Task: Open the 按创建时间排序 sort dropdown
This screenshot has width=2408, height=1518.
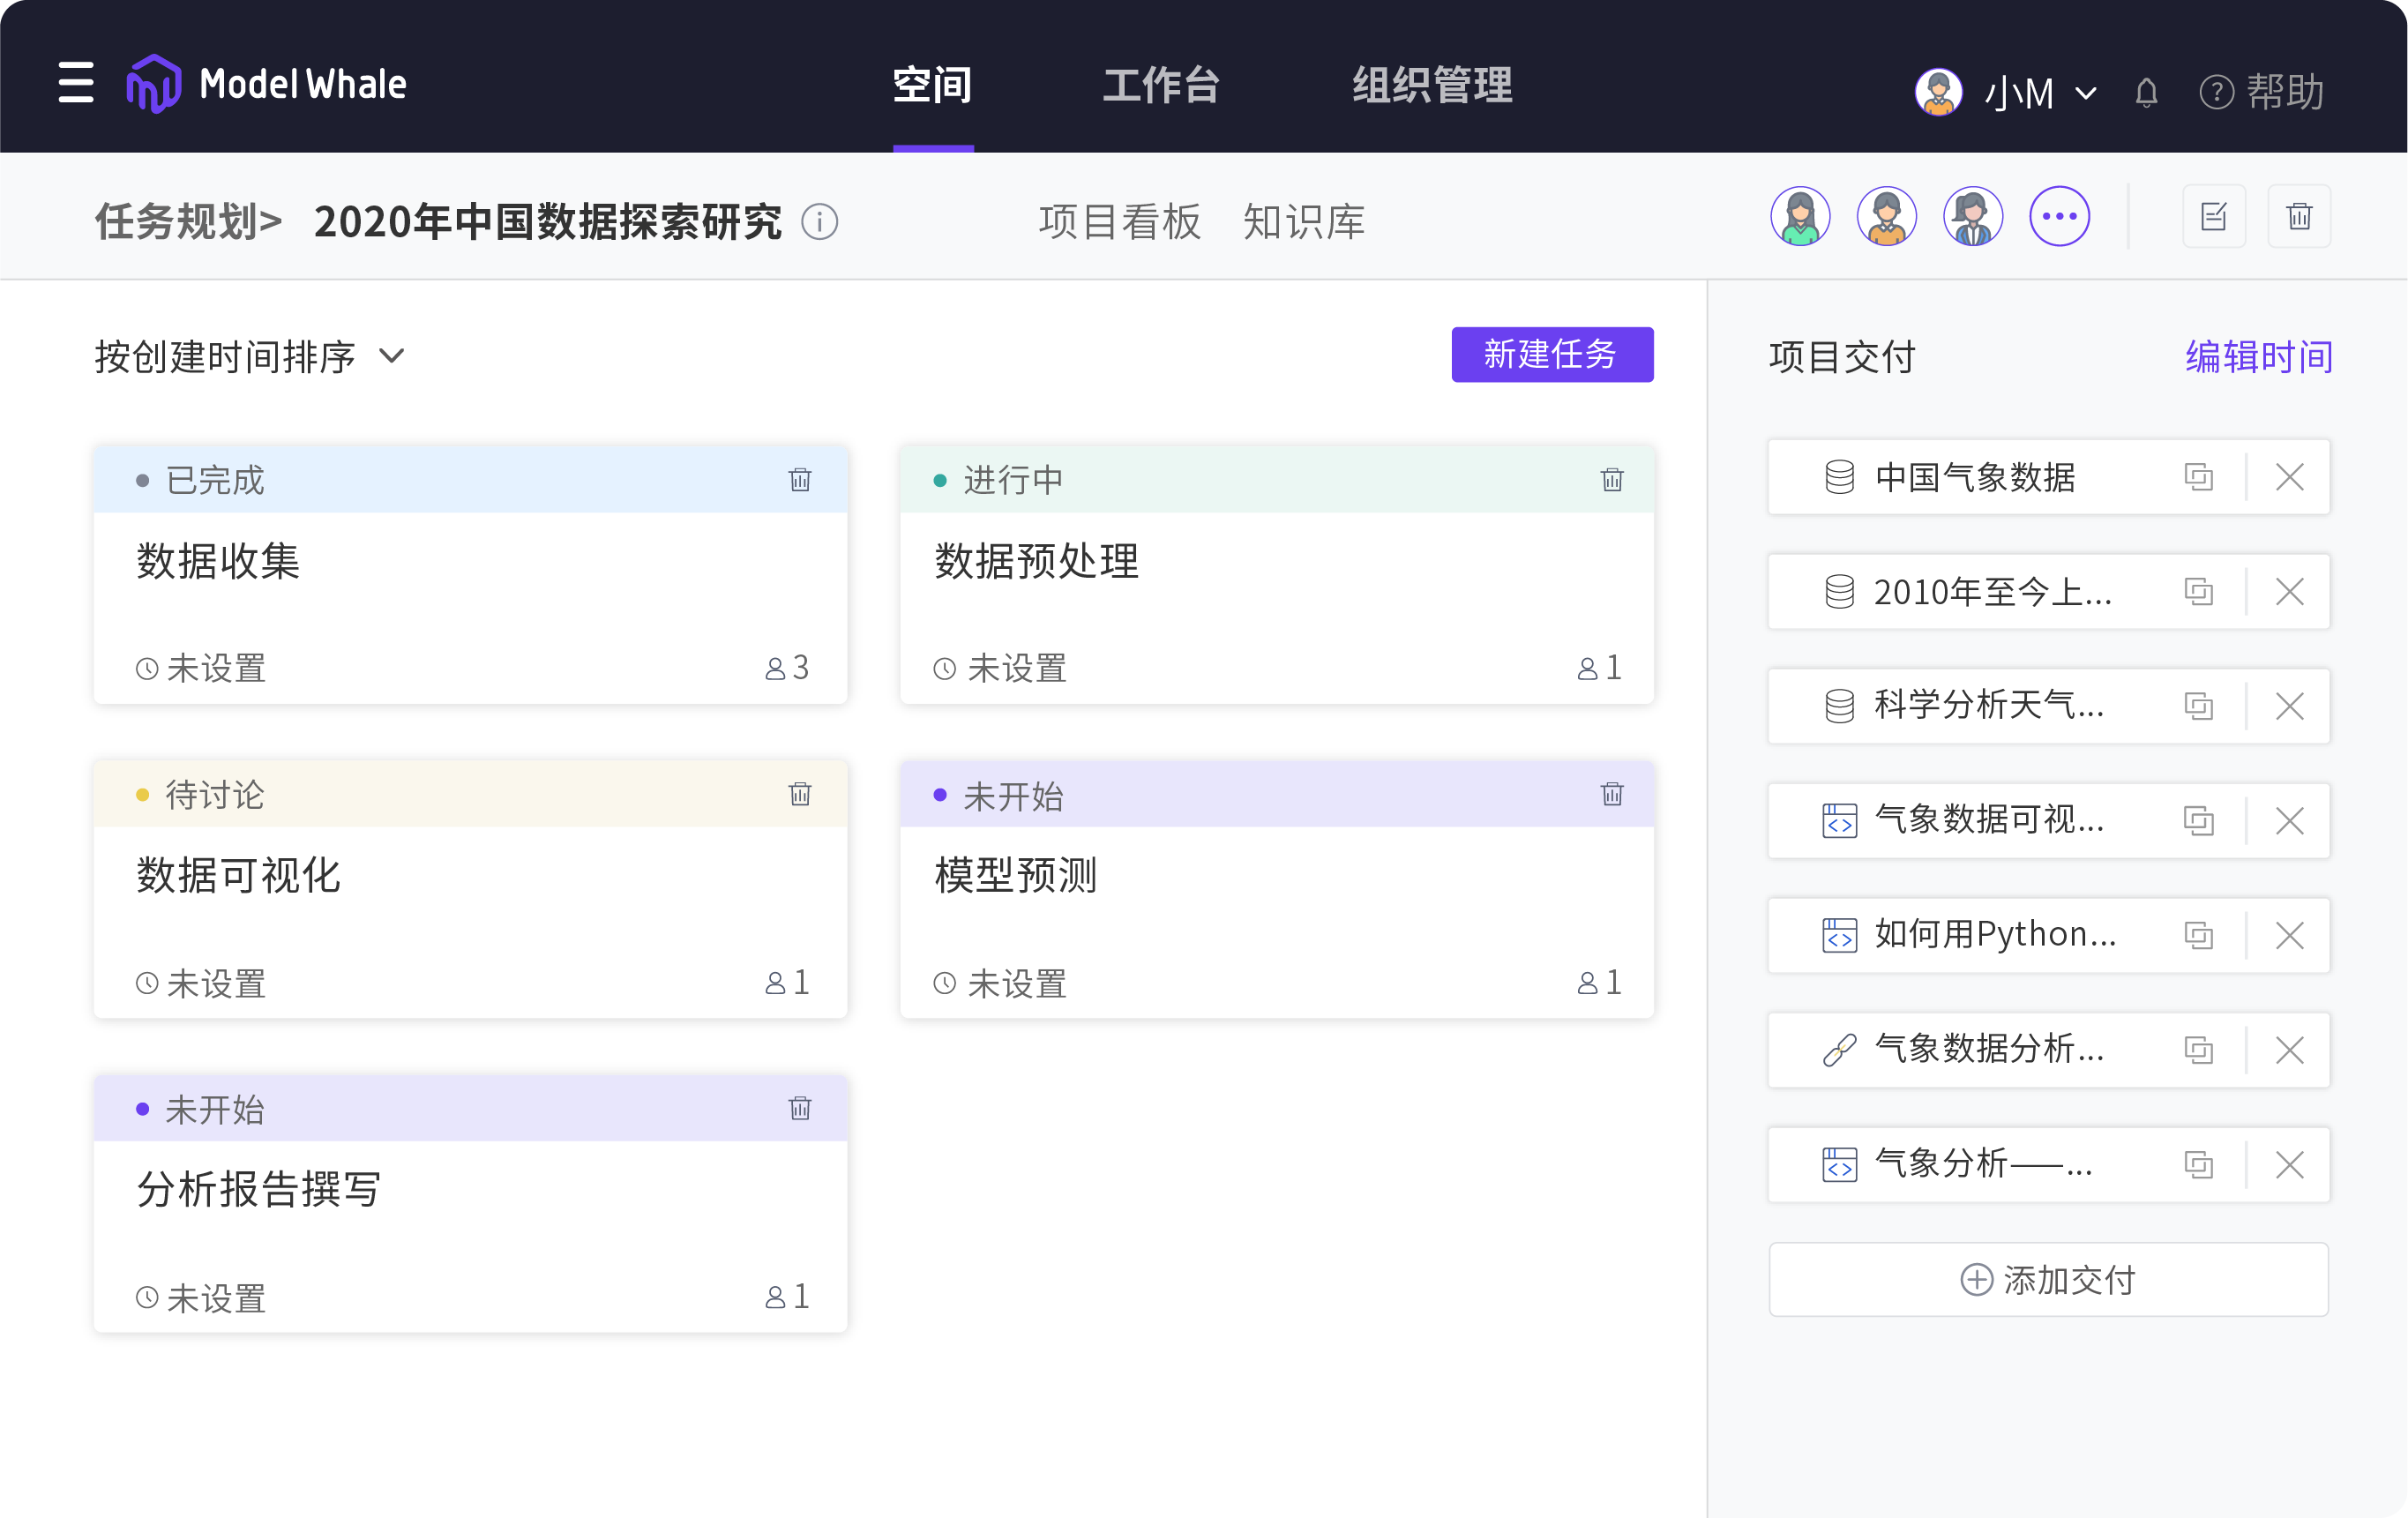Action: 250,357
